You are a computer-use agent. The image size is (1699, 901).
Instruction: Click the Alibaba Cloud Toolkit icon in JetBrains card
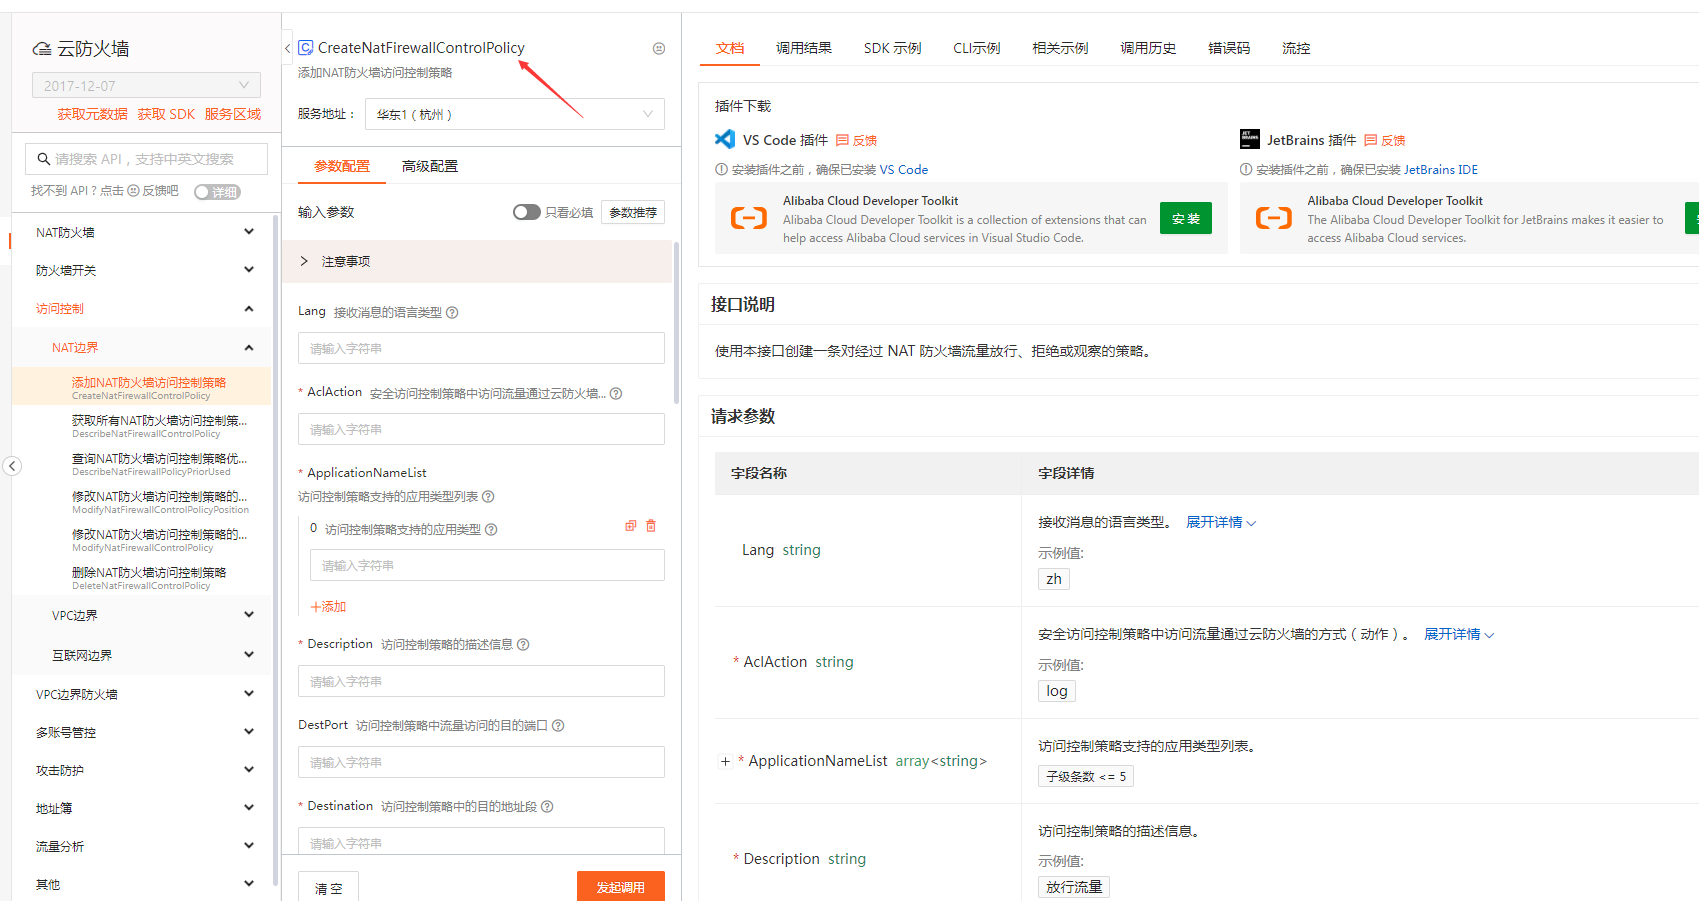1274,218
